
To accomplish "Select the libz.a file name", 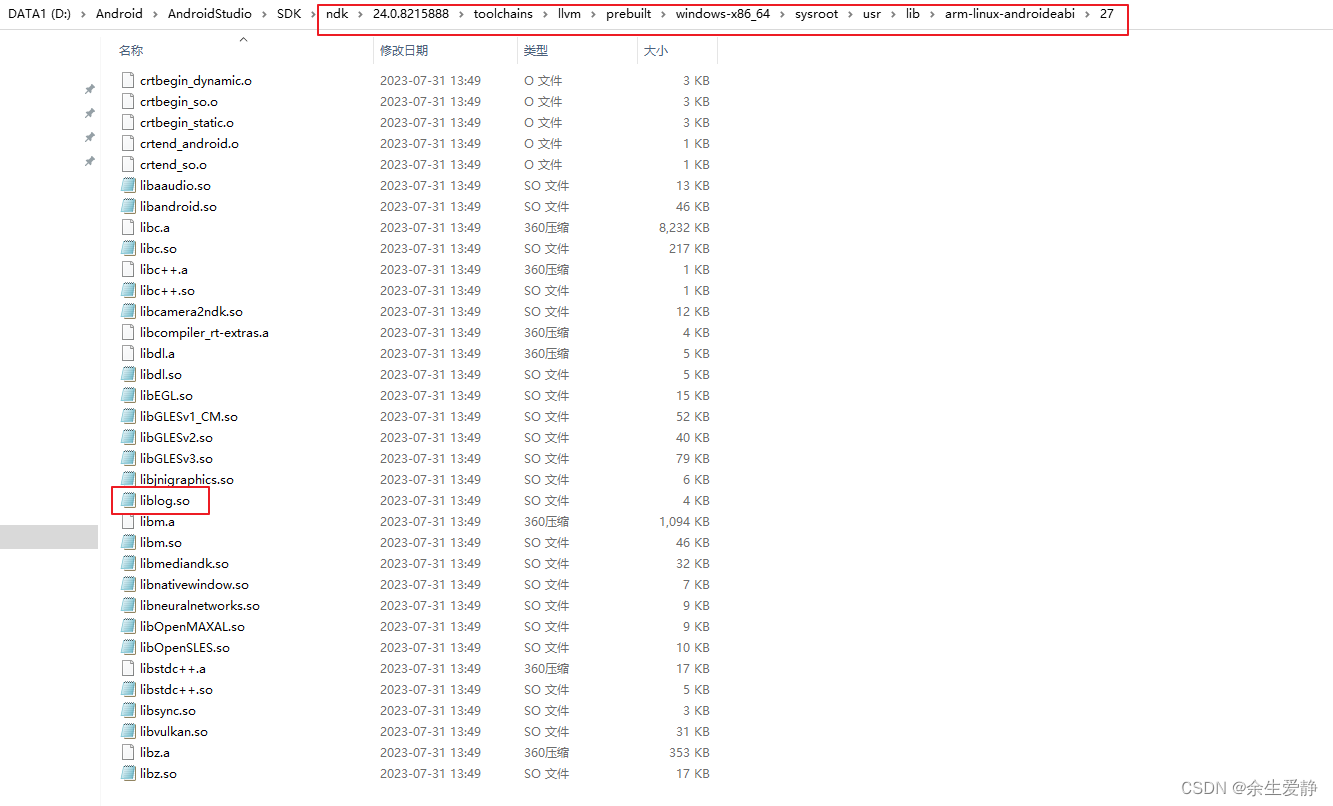I will pyautogui.click(x=155, y=752).
